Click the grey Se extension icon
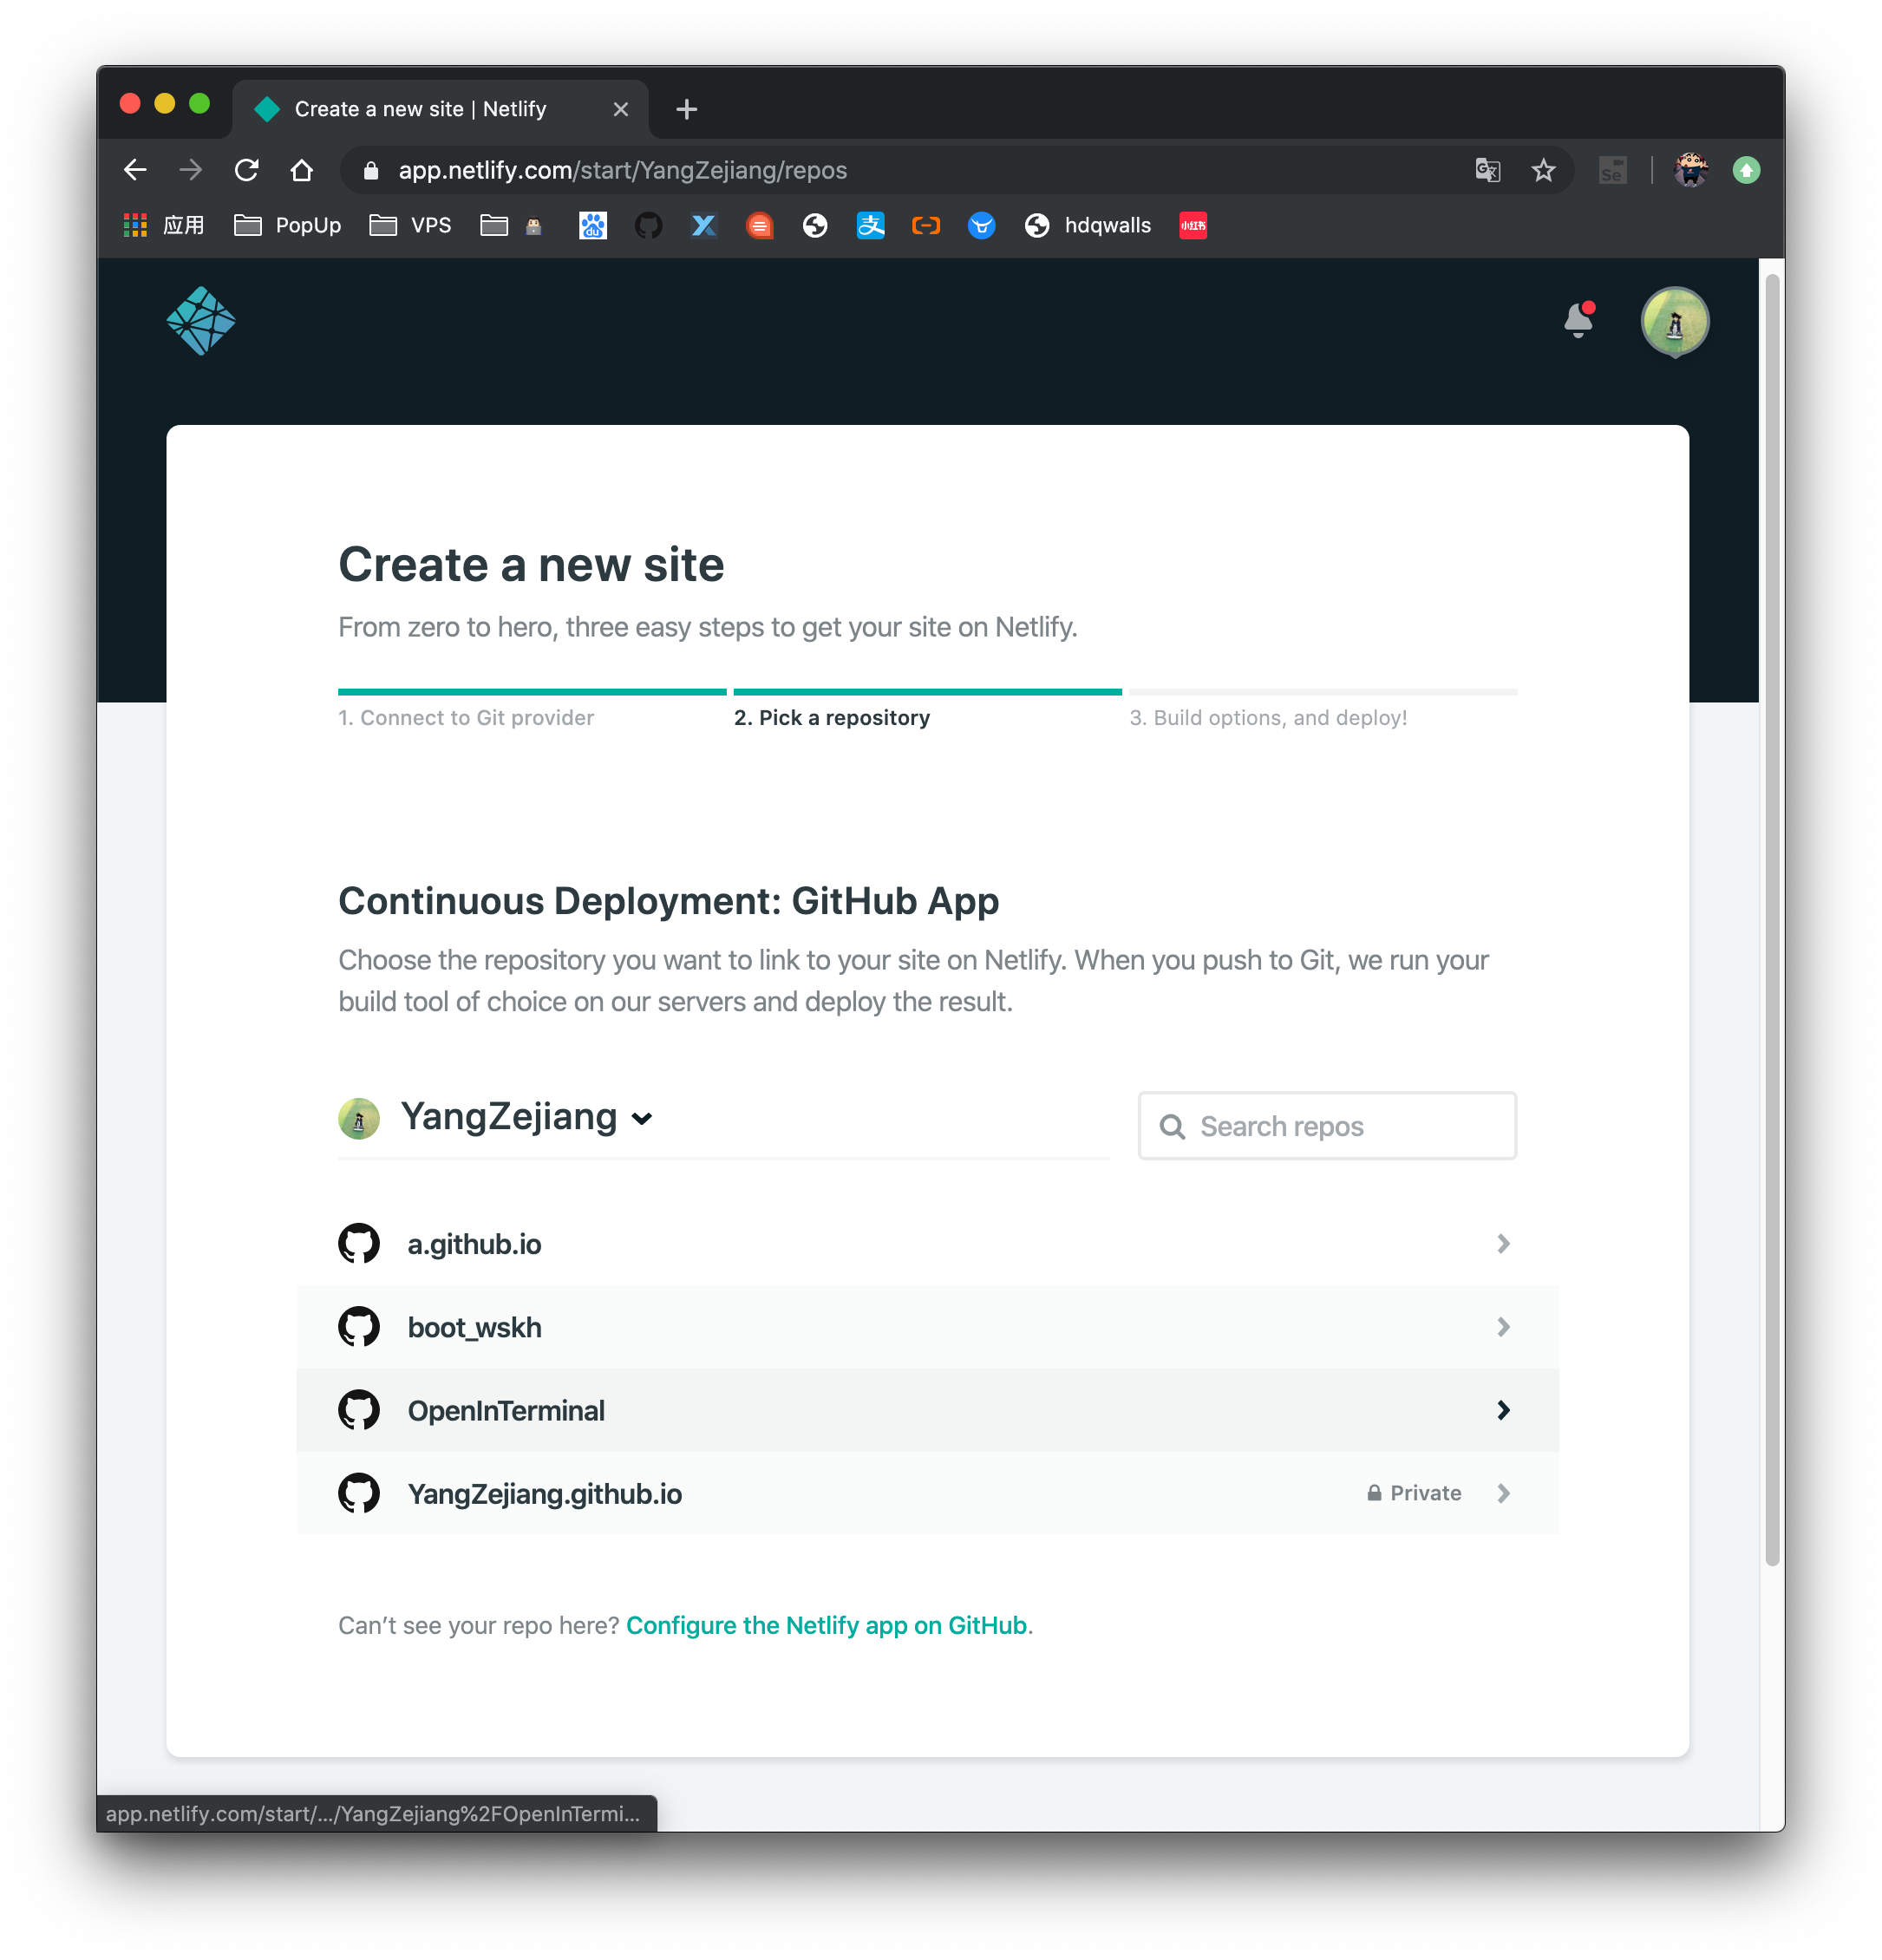Viewport: 1882px width, 1960px height. (x=1612, y=170)
